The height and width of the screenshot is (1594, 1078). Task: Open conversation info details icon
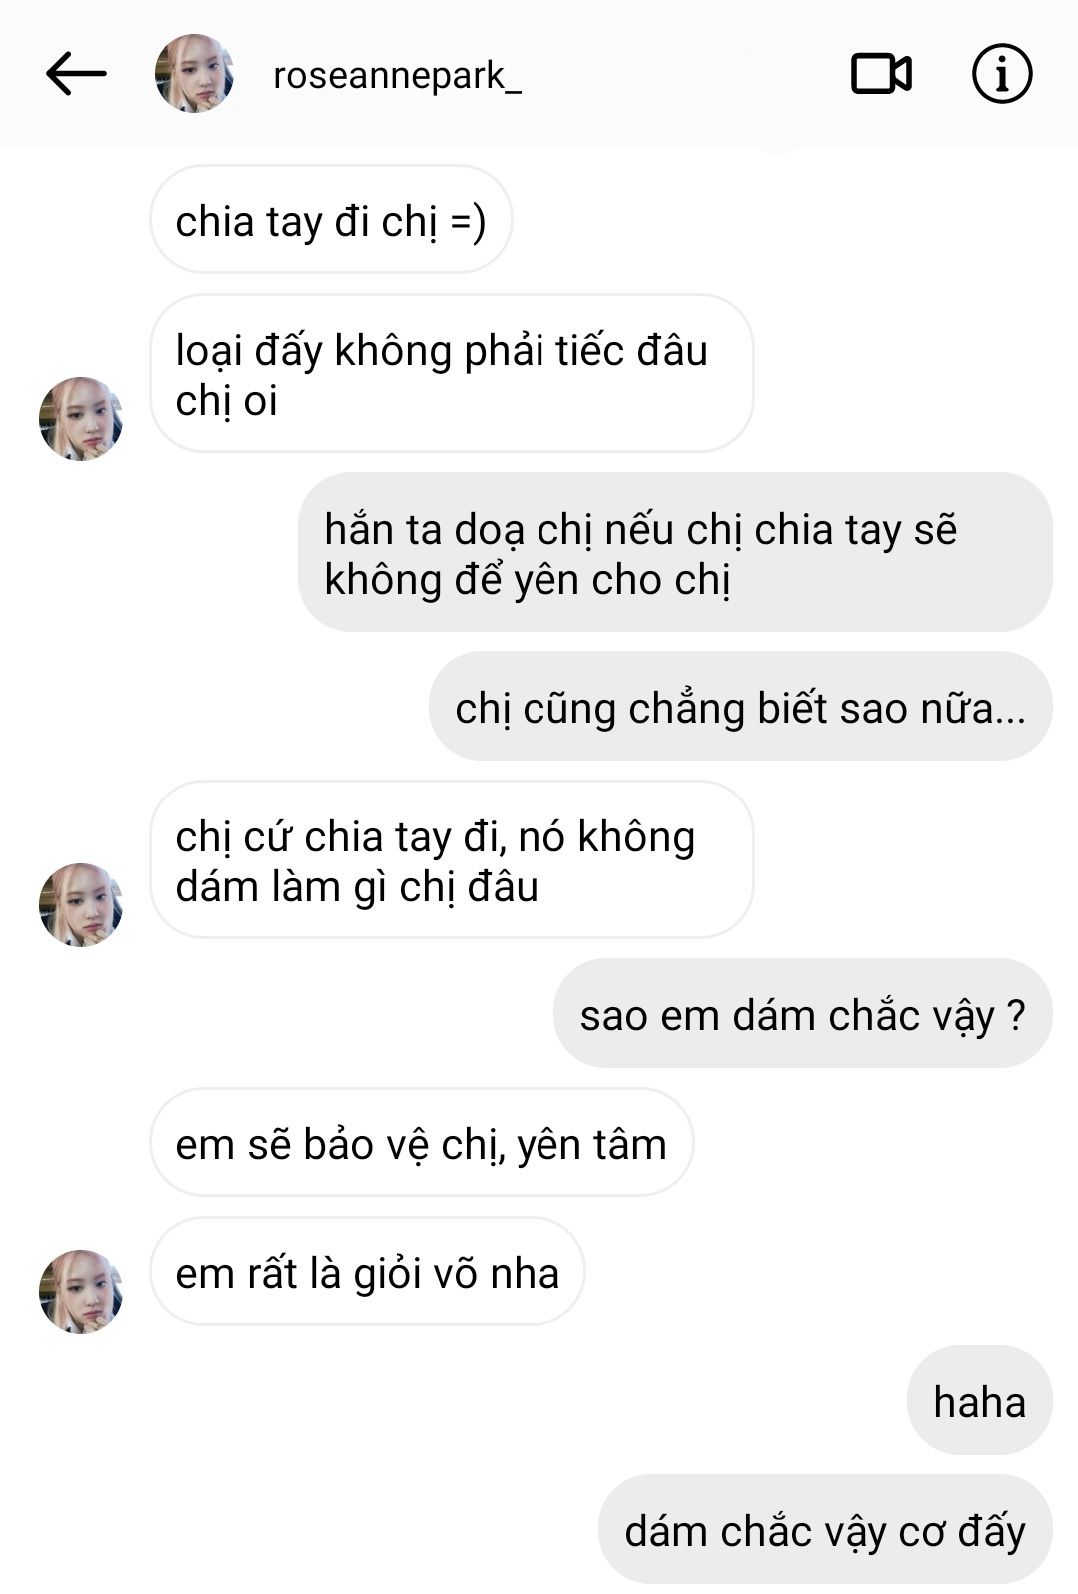click(x=1002, y=73)
